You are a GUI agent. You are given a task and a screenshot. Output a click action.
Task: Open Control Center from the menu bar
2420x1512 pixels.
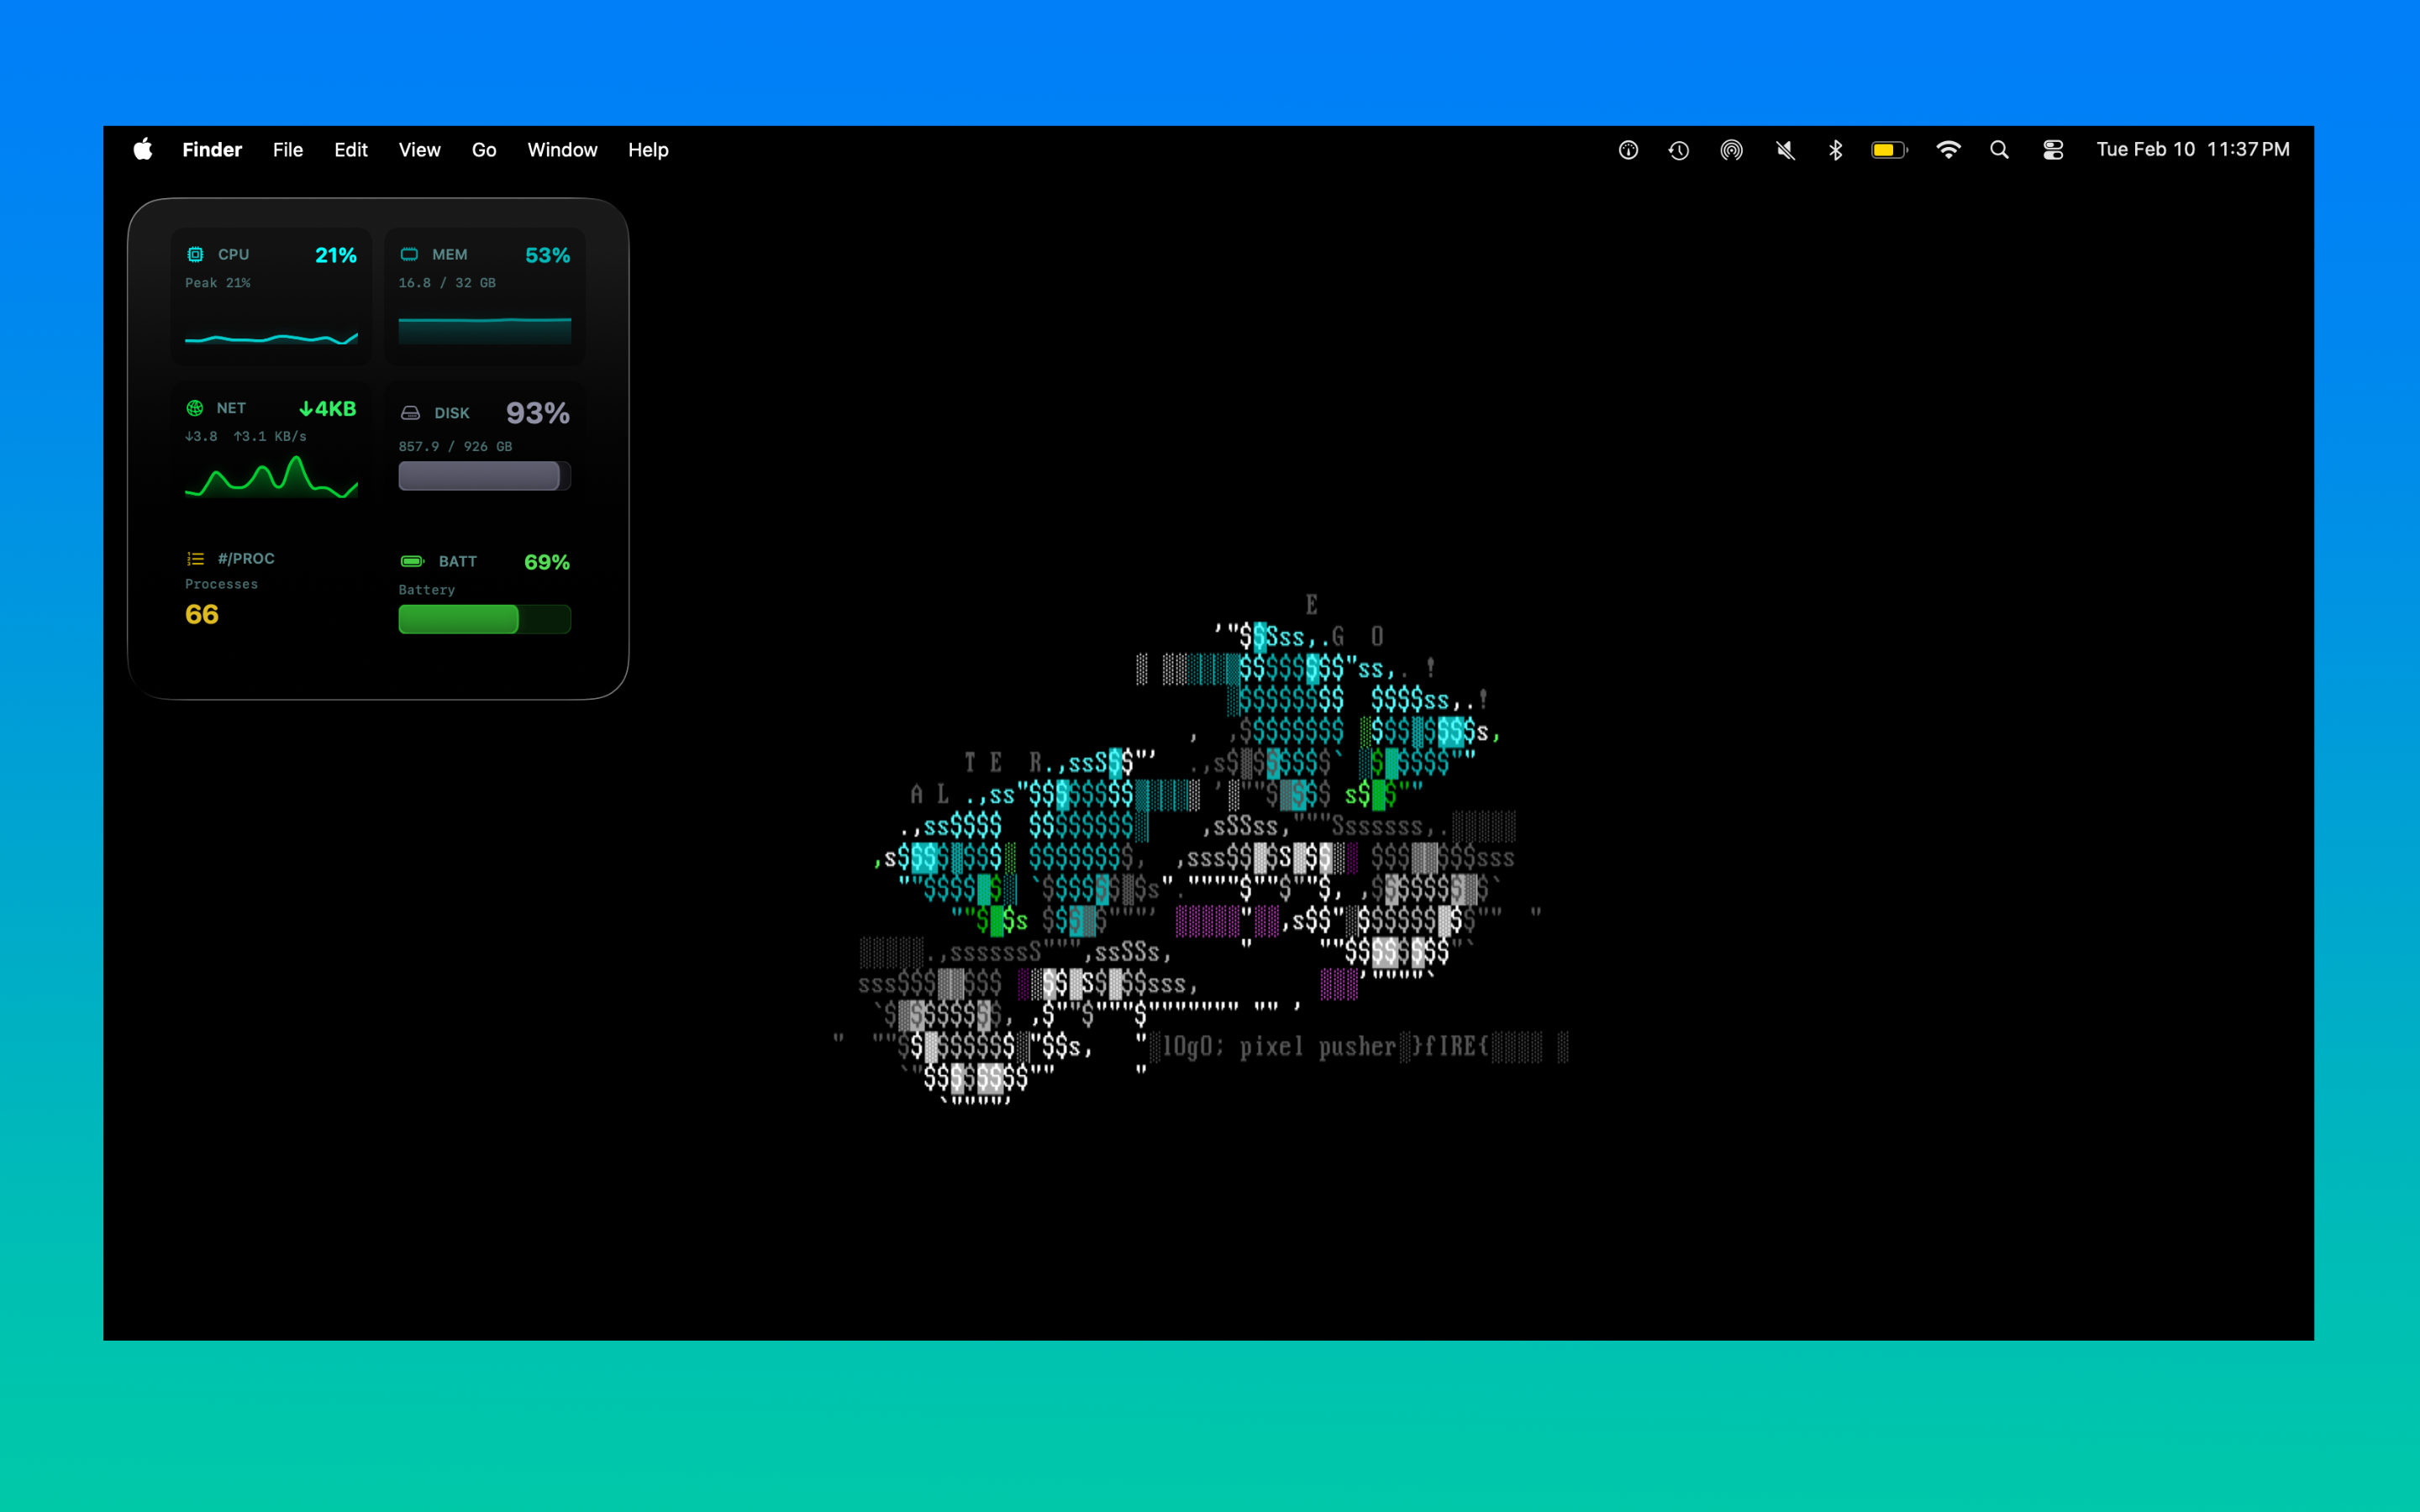pyautogui.click(x=2053, y=149)
